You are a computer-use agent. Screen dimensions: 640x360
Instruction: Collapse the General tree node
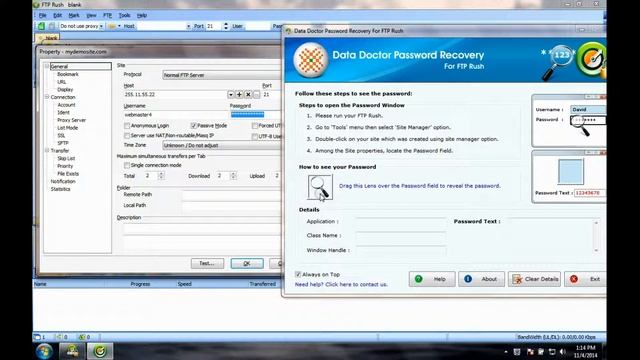47,66
